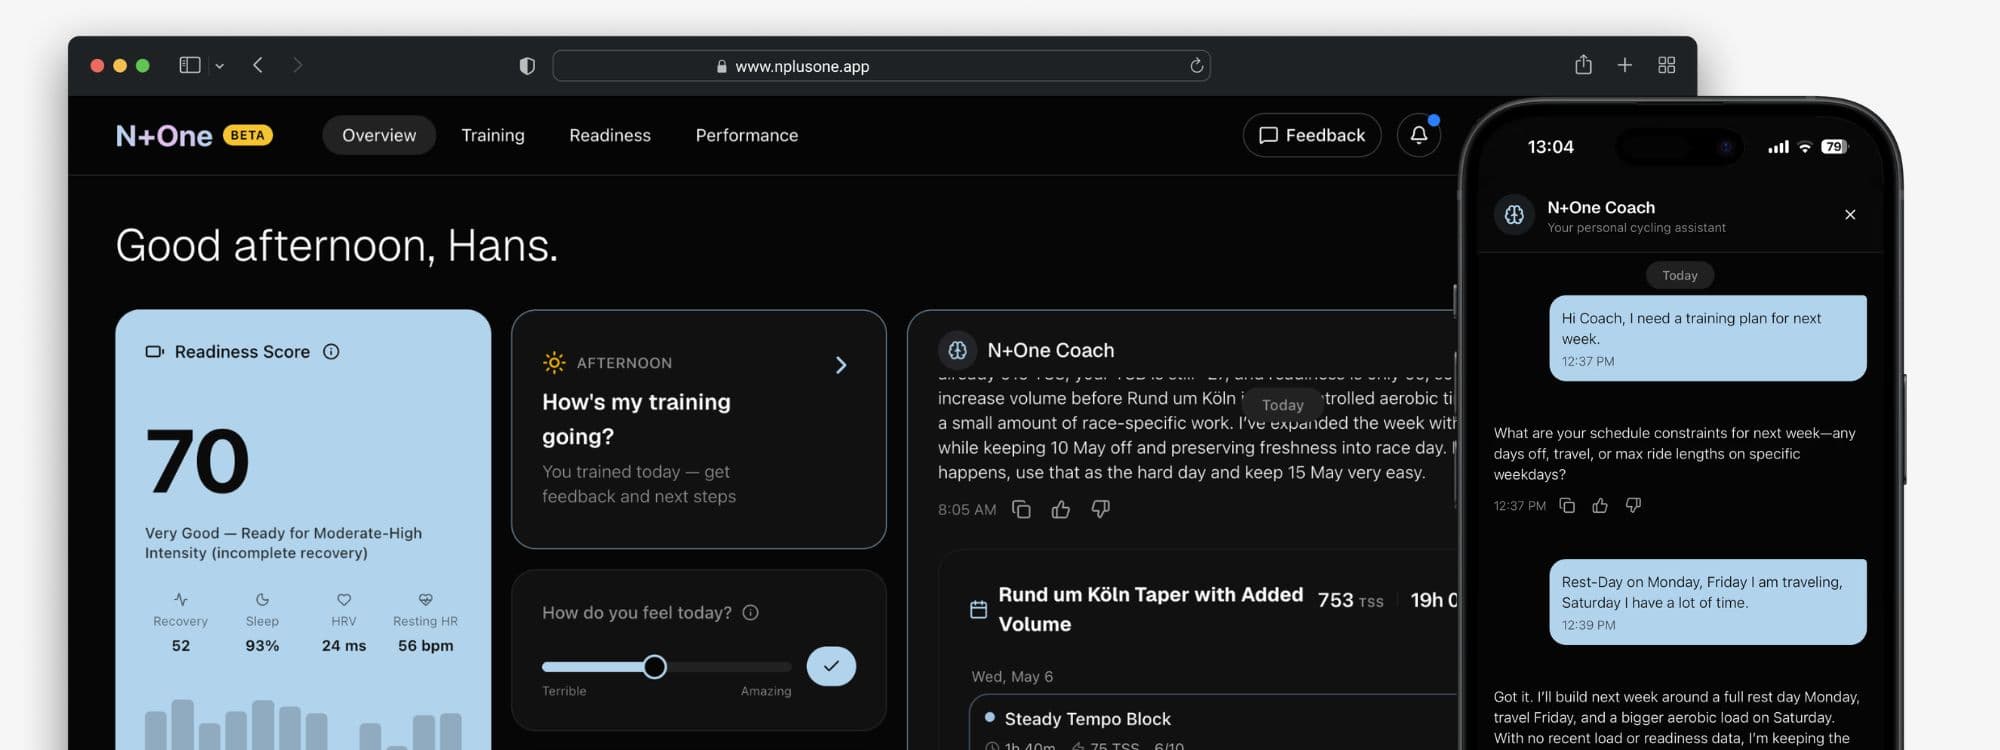Open the Feedback button
The image size is (2000, 750).
(1312, 135)
